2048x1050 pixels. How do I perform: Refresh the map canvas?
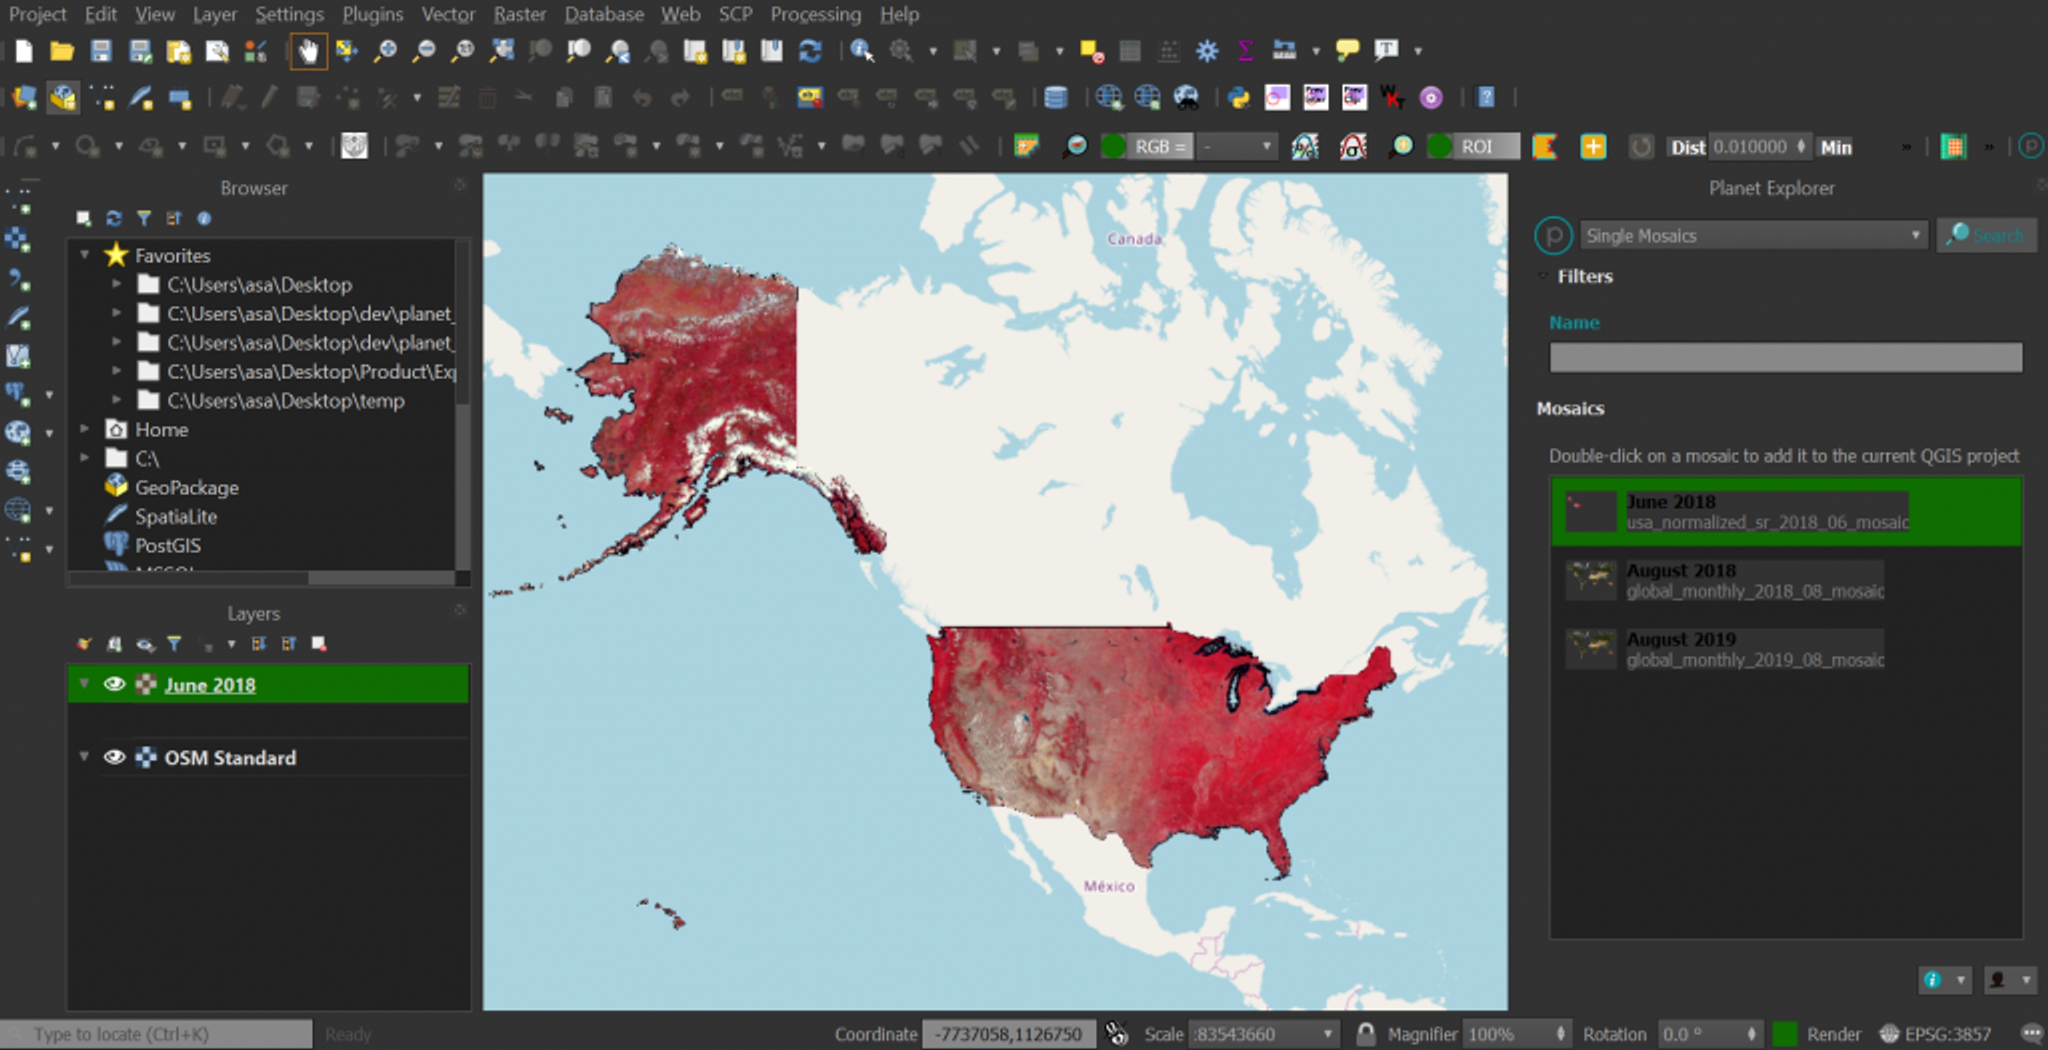810,51
